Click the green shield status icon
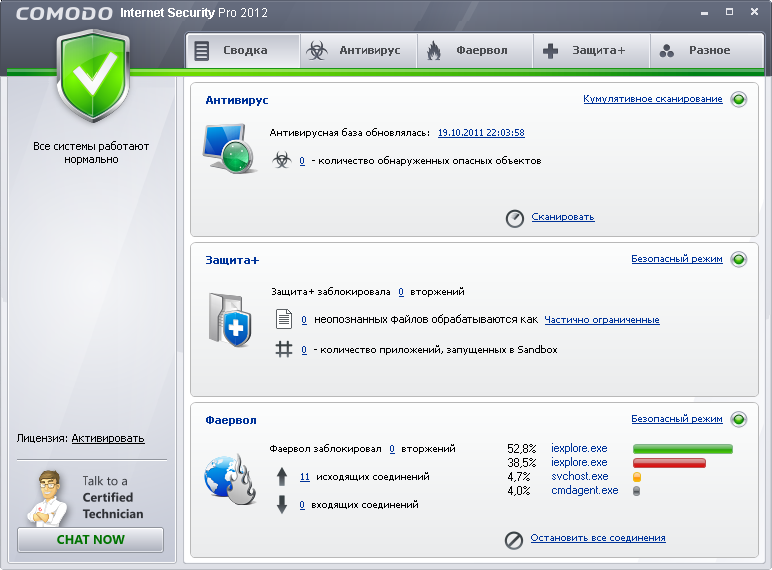This screenshot has width=772, height=570. (x=93, y=76)
